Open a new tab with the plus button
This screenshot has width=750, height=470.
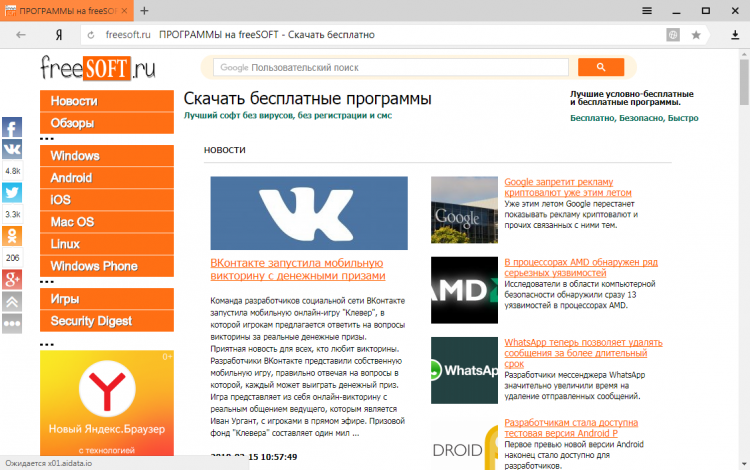(144, 11)
